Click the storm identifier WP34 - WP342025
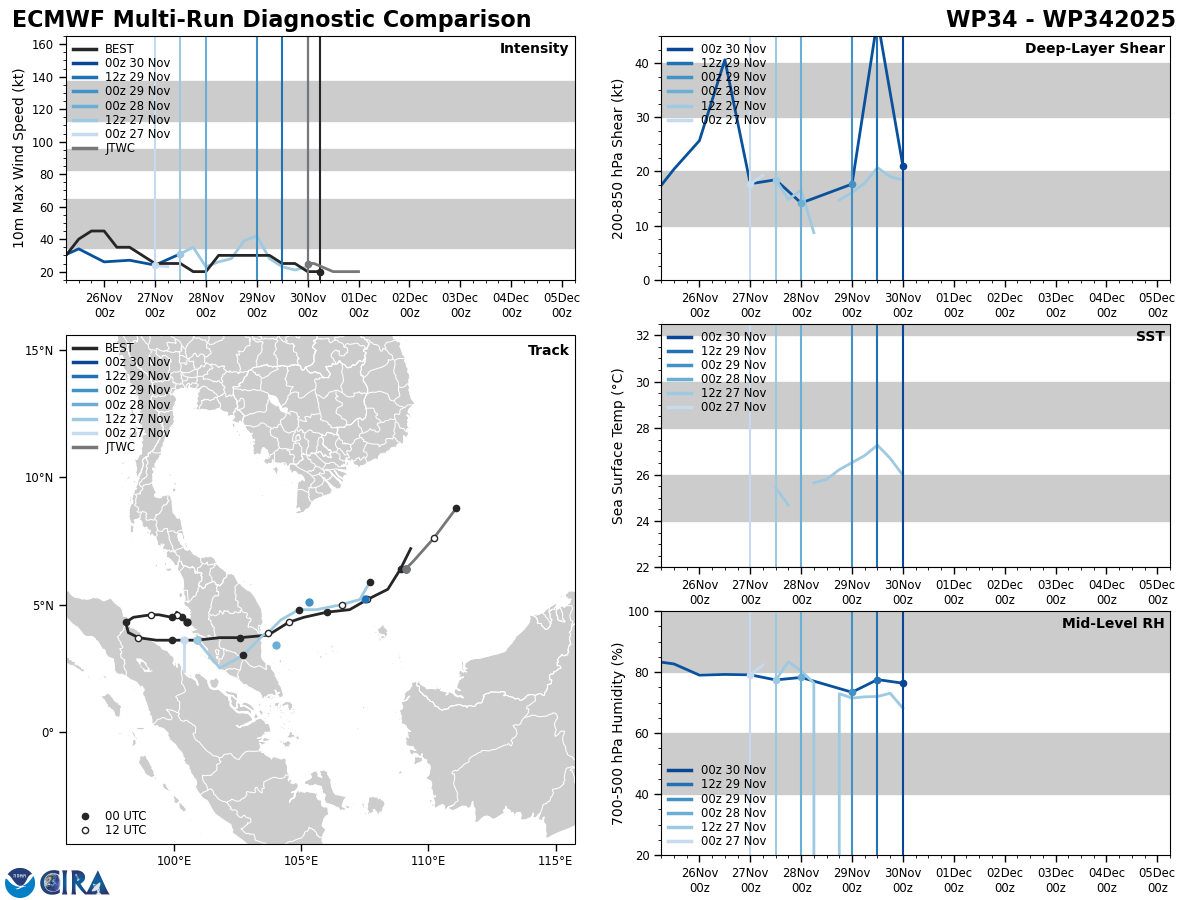 pos(1061,20)
